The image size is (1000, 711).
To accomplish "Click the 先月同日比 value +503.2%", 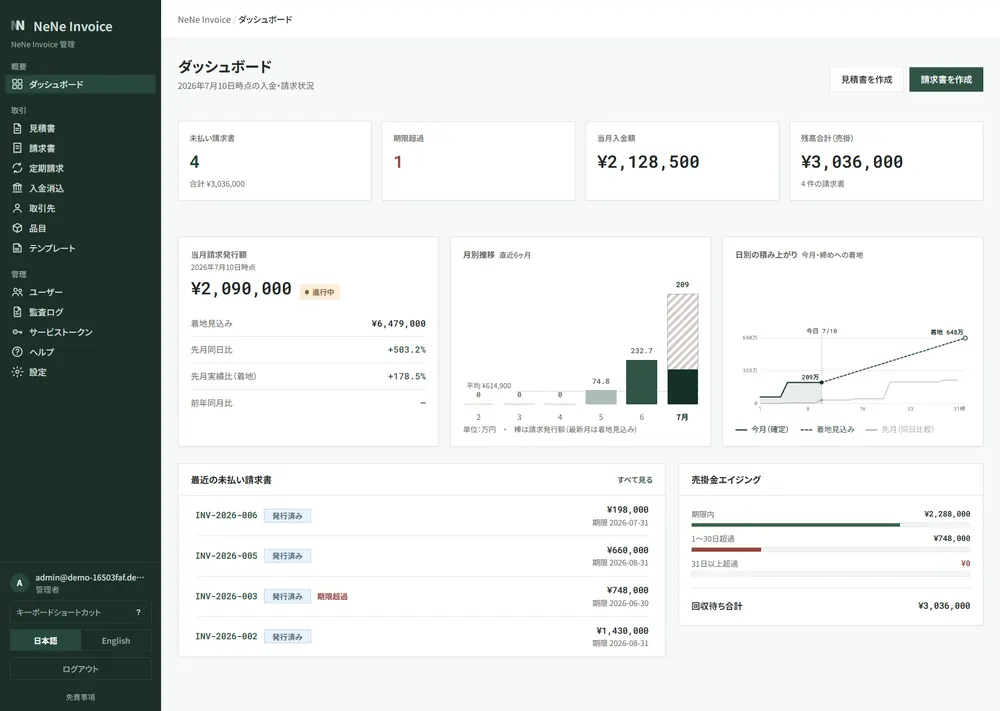I will click(407, 350).
